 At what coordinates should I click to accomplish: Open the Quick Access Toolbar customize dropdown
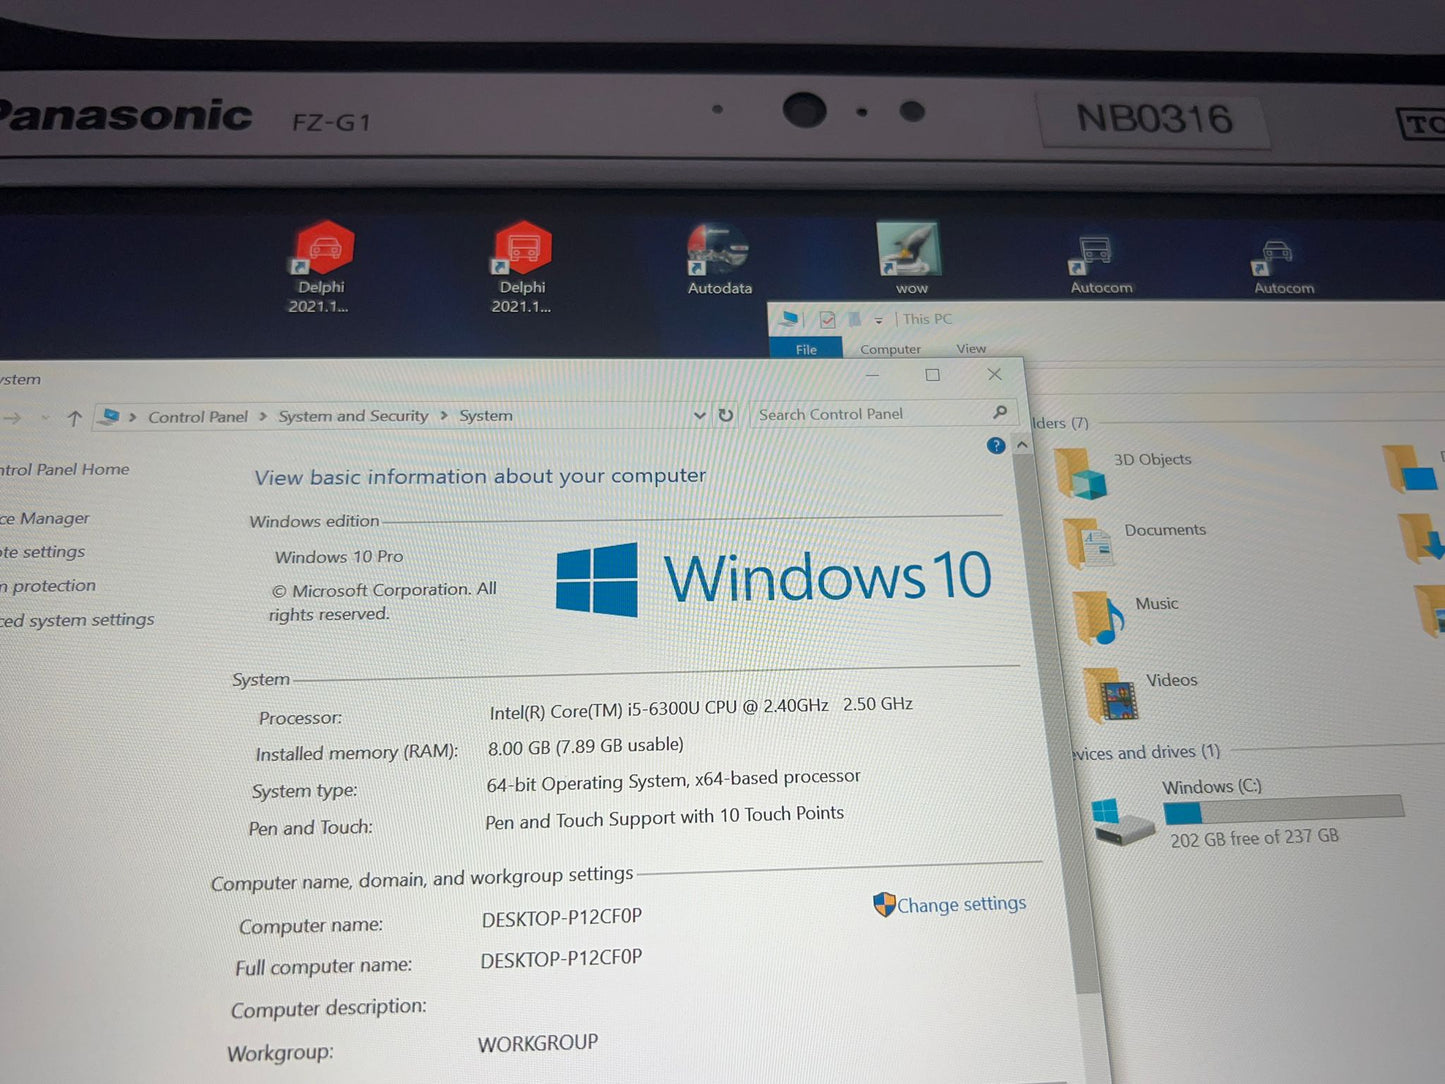point(878,320)
